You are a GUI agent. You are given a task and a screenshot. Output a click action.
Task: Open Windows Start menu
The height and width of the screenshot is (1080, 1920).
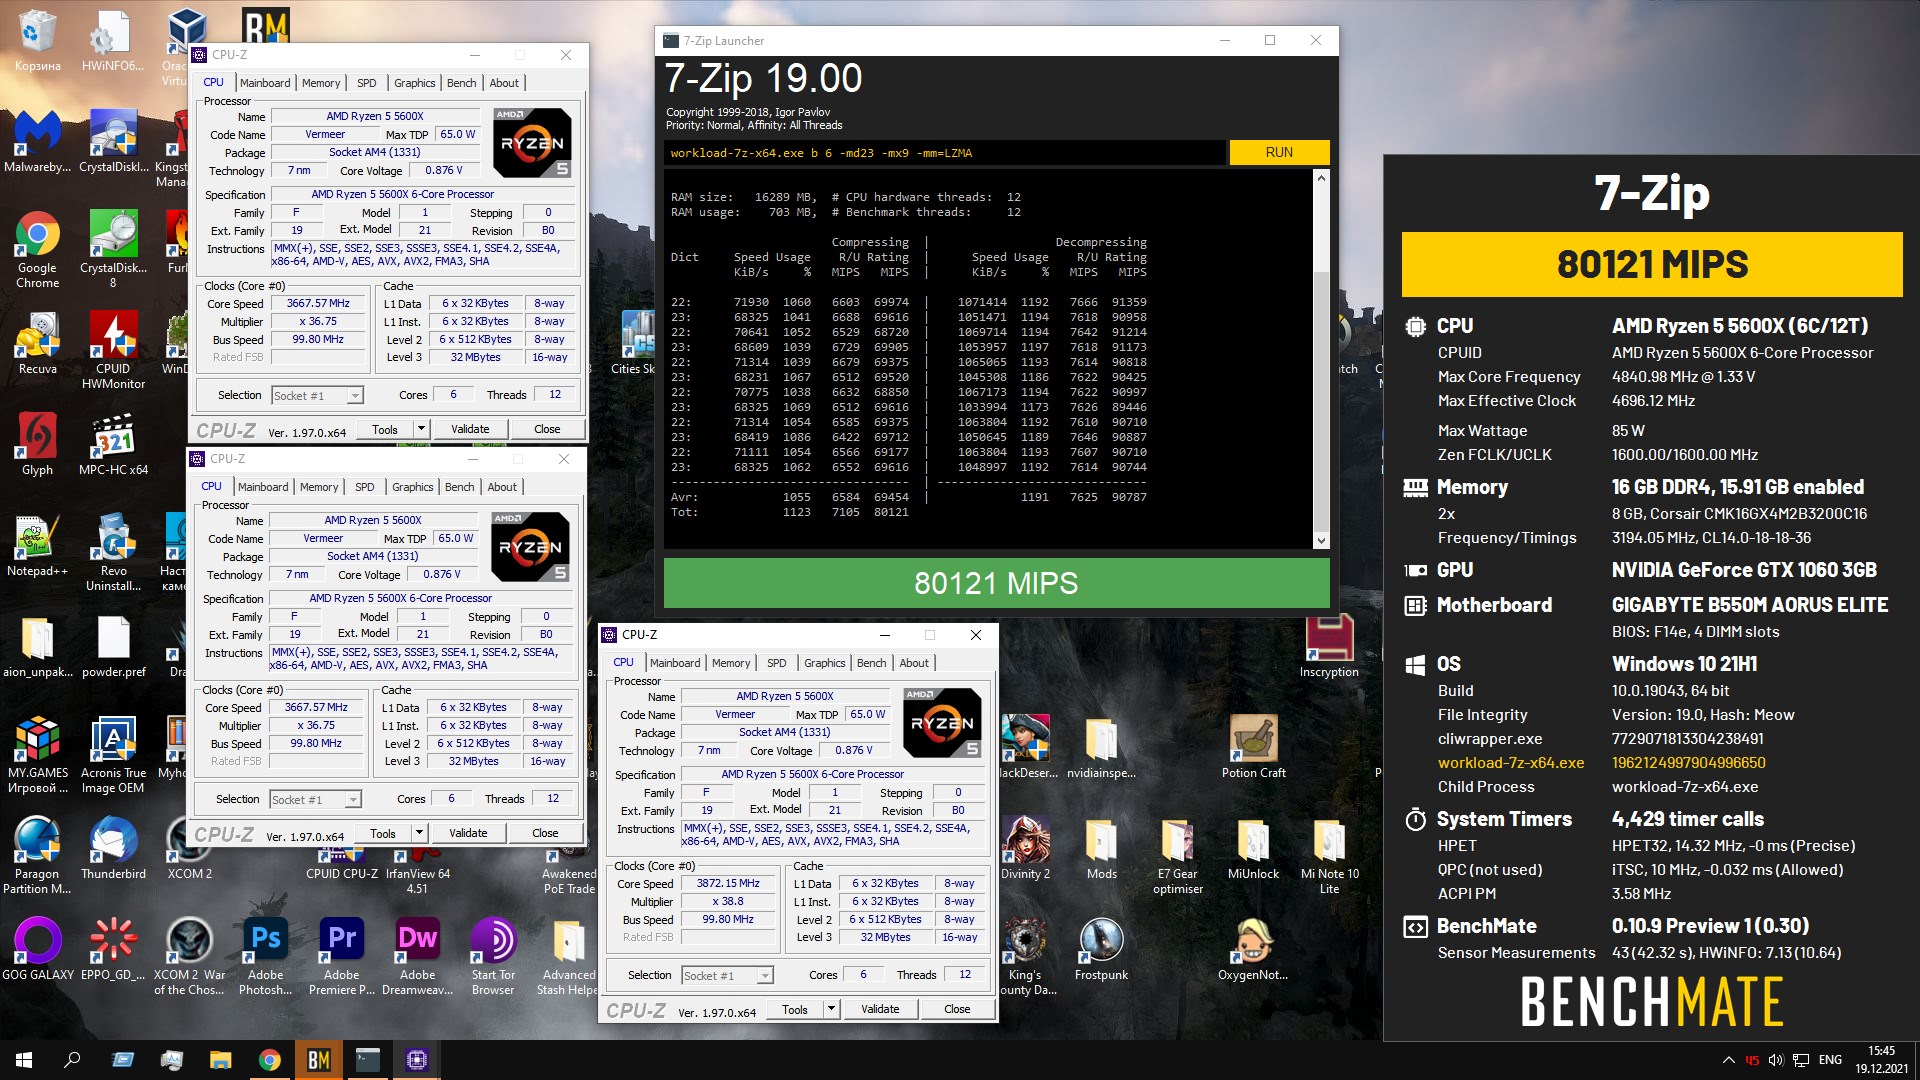pyautogui.click(x=24, y=1060)
